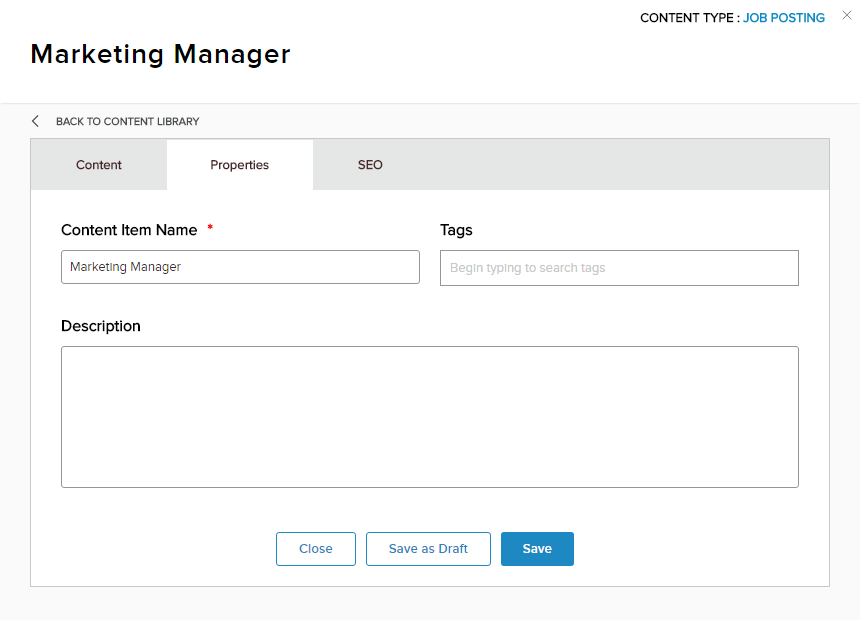The height and width of the screenshot is (620, 860).
Task: Click the Save as Draft button
Action: 428,549
